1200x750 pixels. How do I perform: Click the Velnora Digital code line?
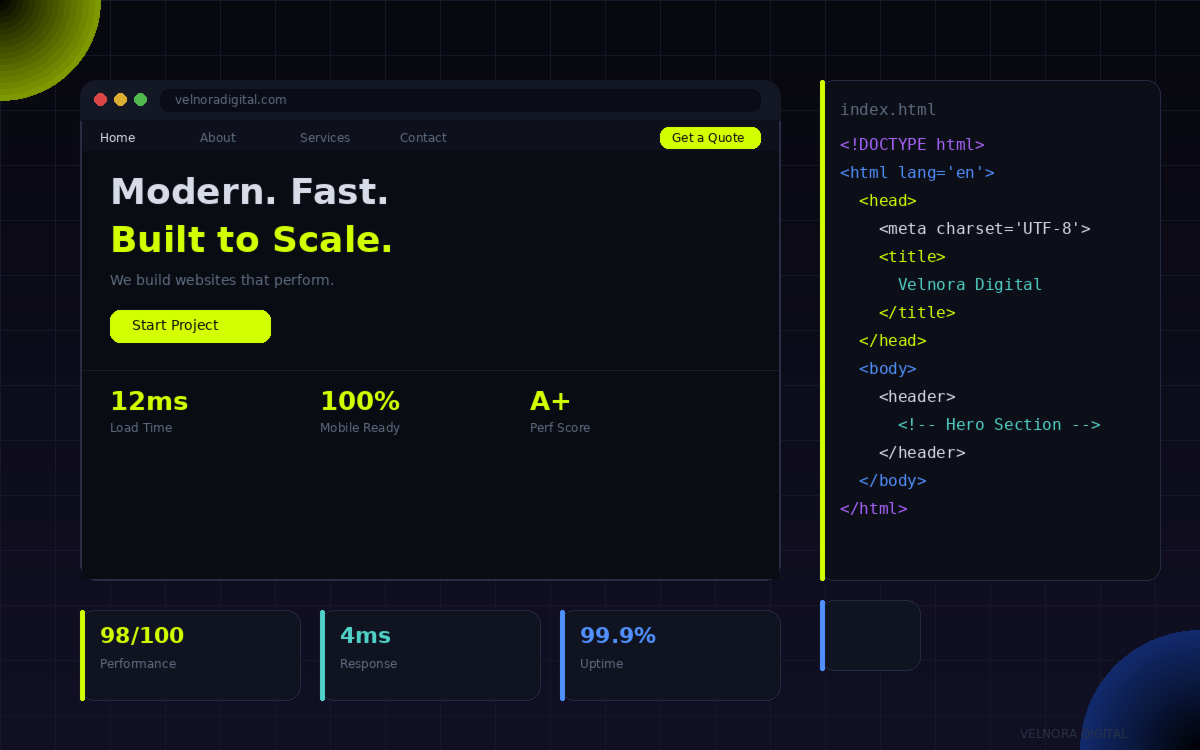point(970,285)
